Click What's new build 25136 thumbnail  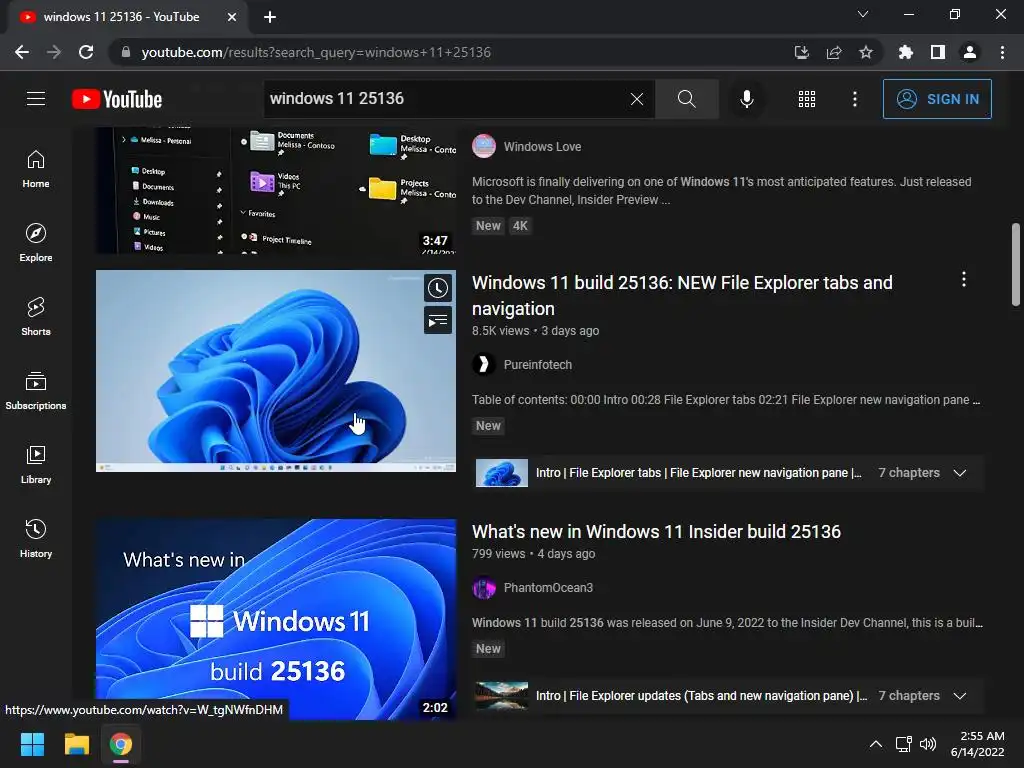[276, 619]
